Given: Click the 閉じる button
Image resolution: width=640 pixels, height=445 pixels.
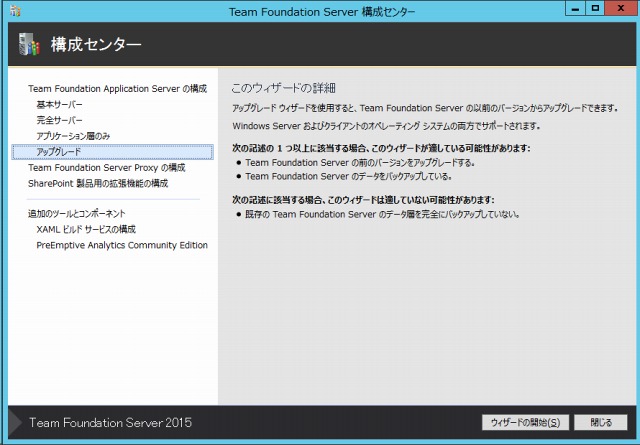Looking at the screenshot, I should 601,422.
